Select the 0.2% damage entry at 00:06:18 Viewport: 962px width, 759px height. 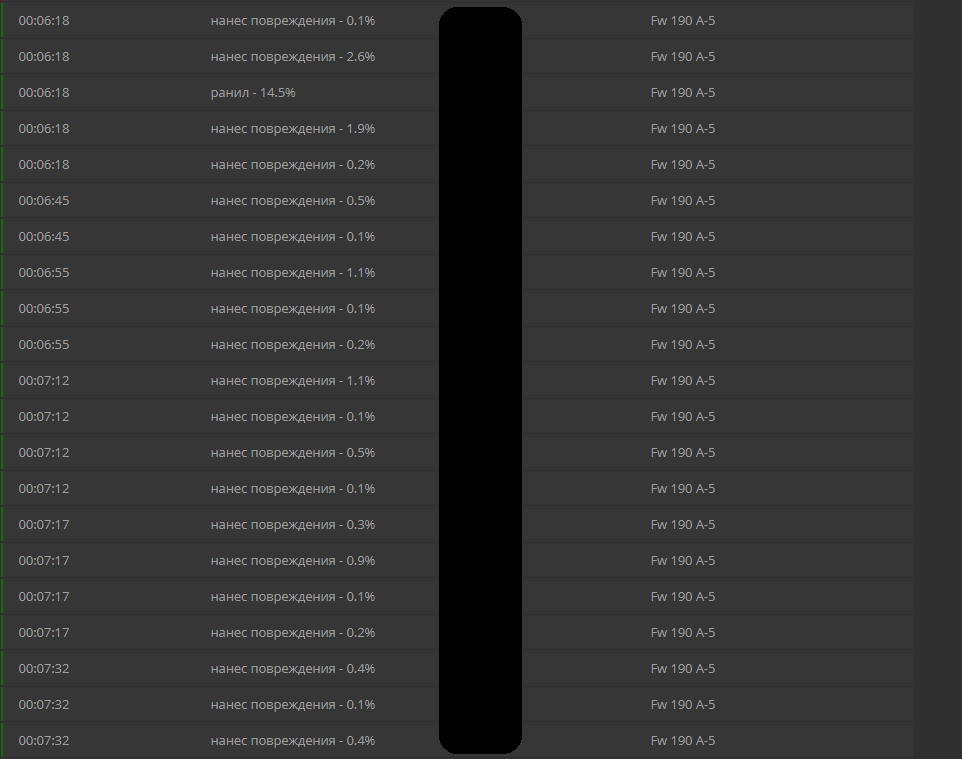coord(457,164)
